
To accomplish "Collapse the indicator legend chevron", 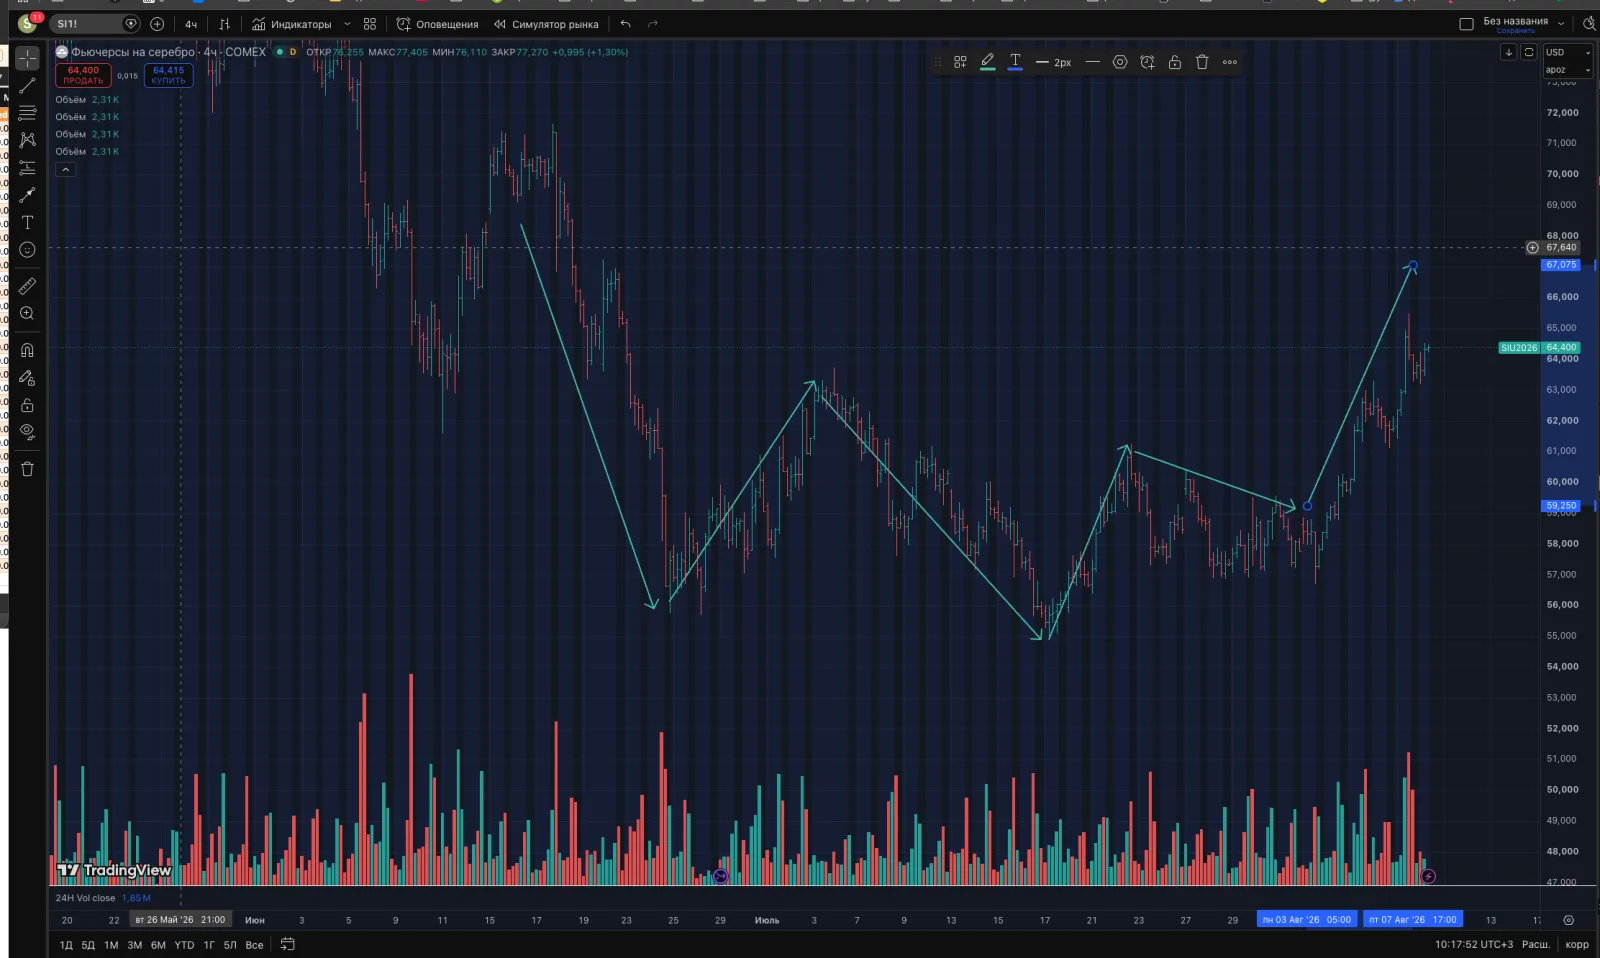I will point(65,170).
